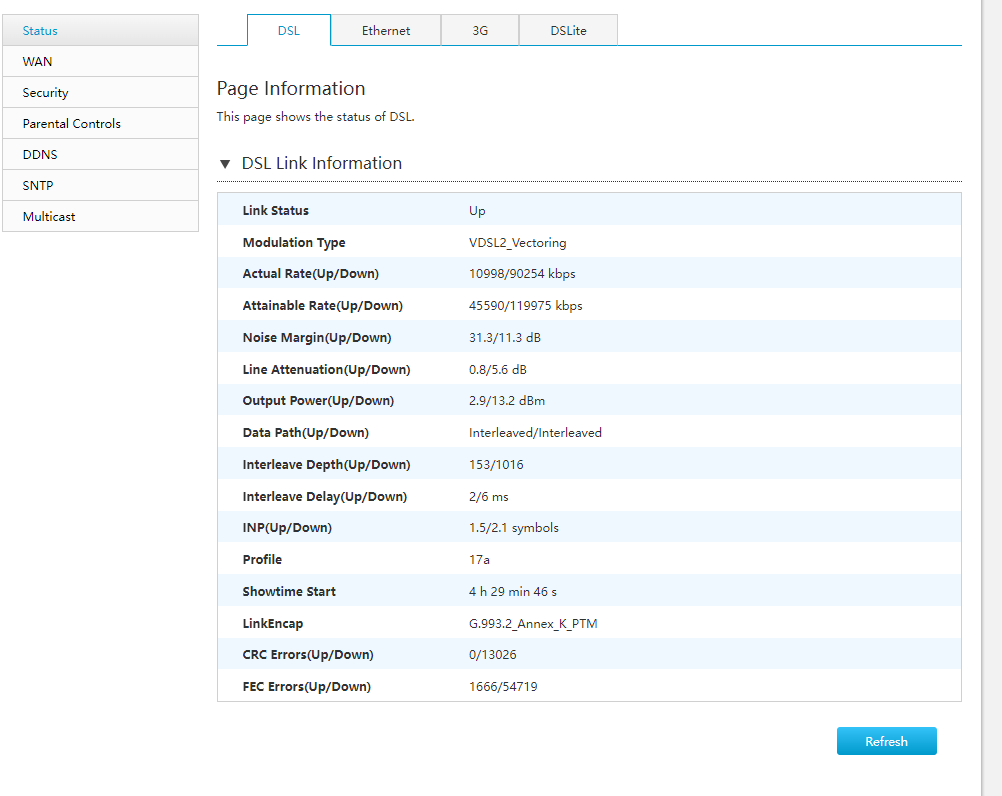Click the DSL Link Information heading

[321, 164]
